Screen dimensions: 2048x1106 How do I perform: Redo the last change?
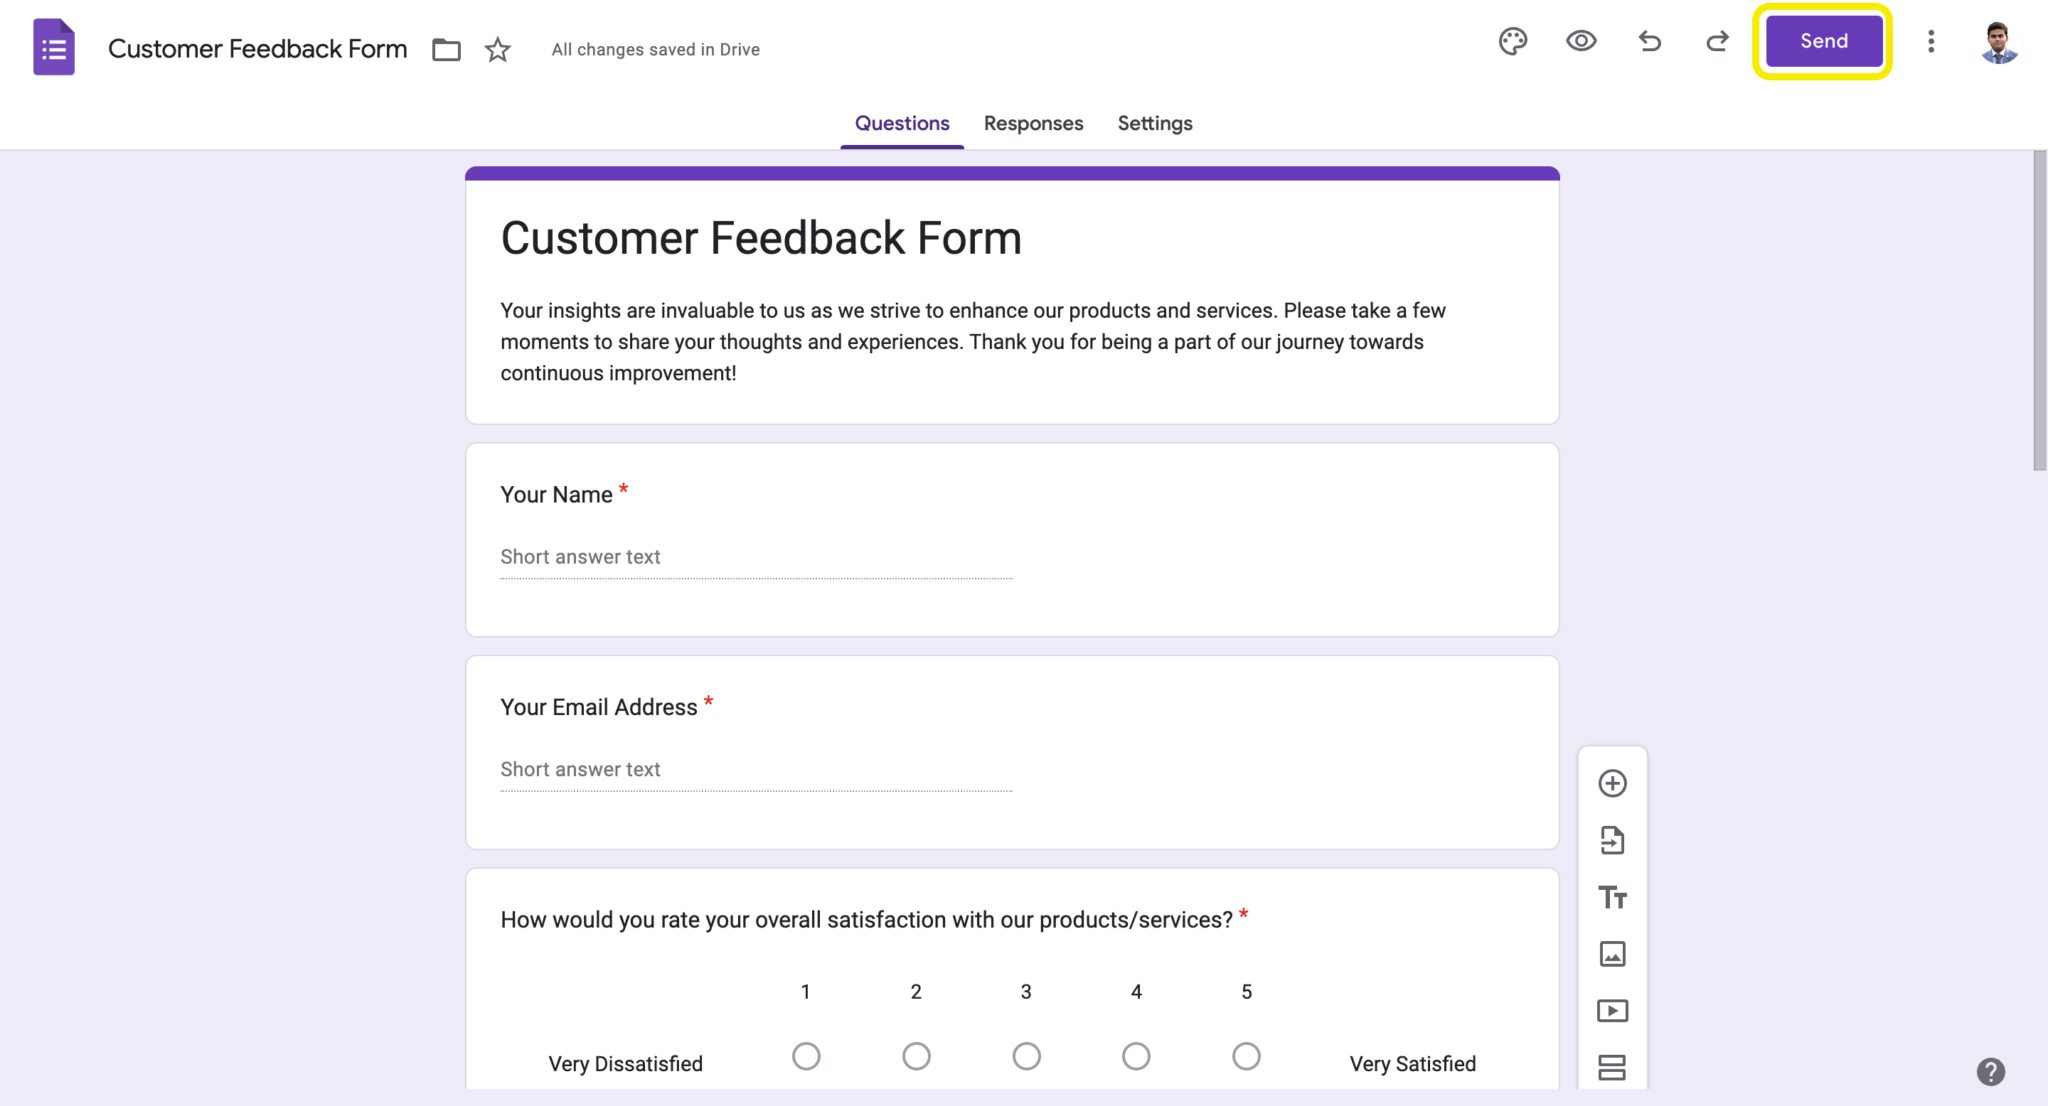[x=1717, y=41]
